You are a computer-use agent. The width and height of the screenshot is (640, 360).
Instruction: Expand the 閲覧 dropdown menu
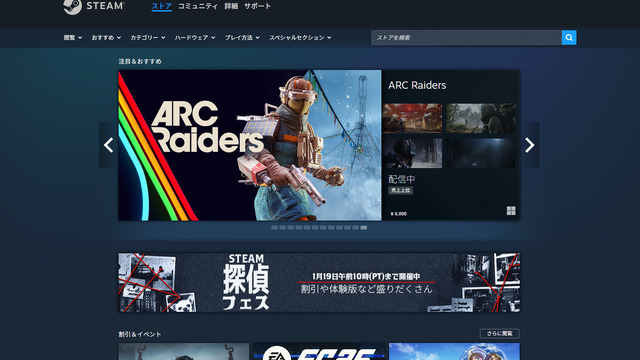pos(73,38)
